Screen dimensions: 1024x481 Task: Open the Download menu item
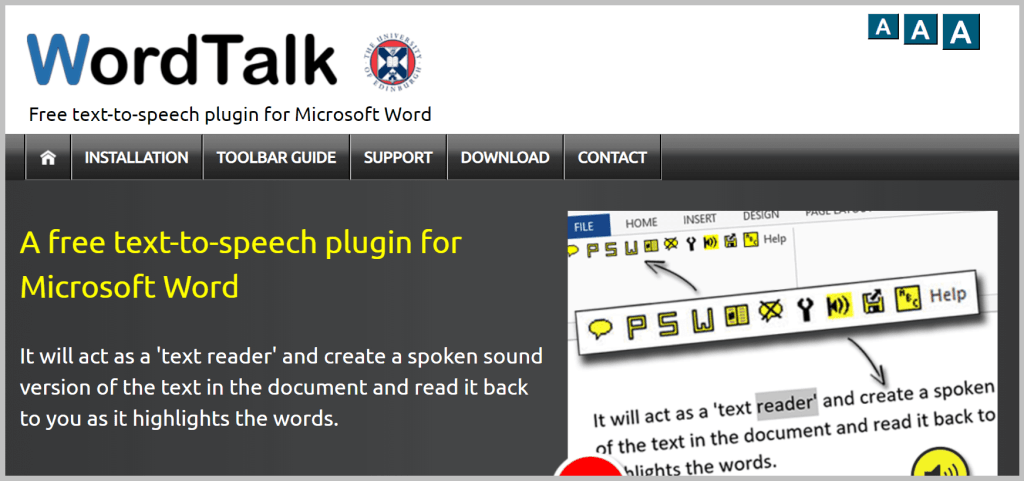[x=505, y=157]
